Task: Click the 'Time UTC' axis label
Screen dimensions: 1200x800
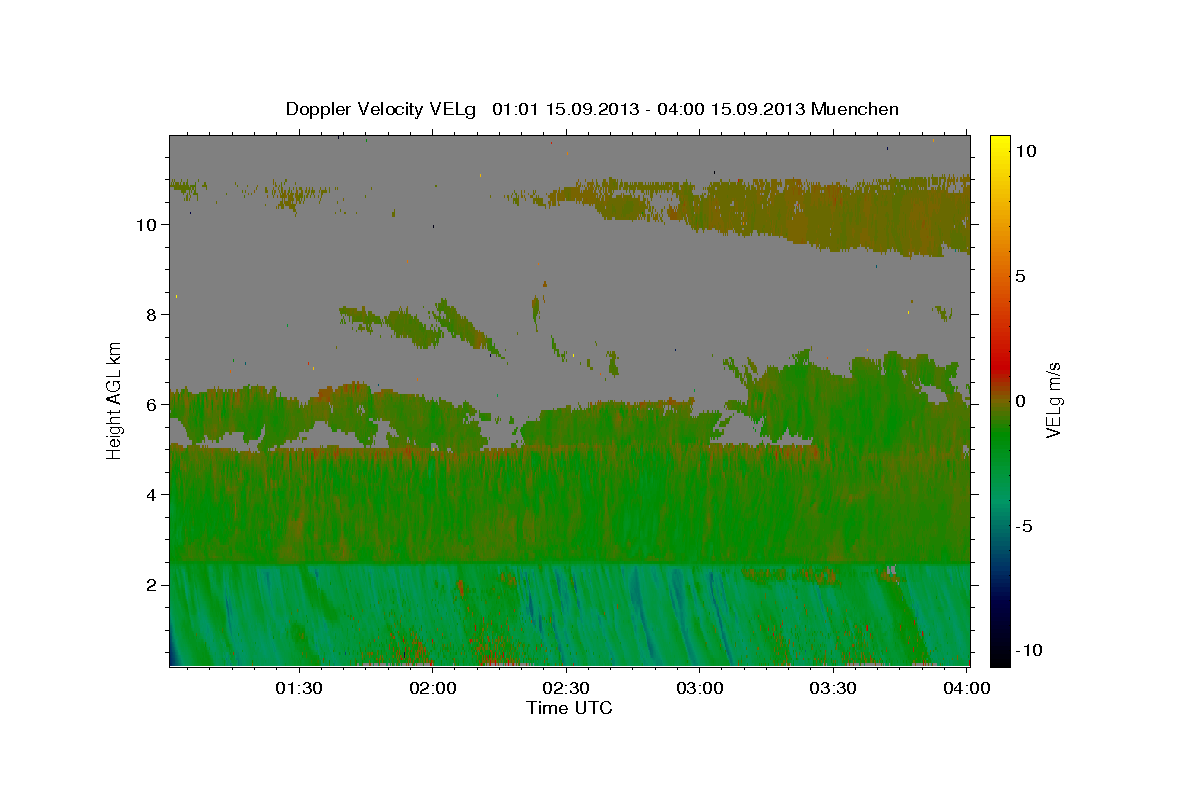Action: pos(569,708)
